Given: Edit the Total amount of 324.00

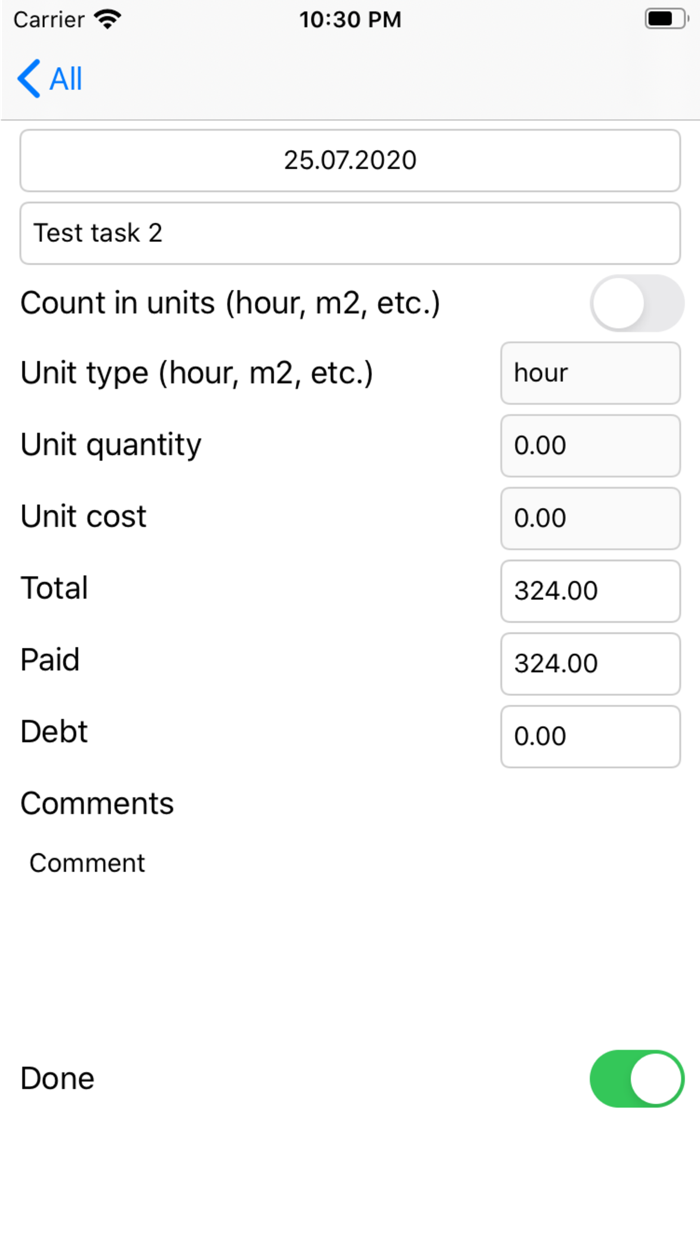Looking at the screenshot, I should (x=590, y=591).
